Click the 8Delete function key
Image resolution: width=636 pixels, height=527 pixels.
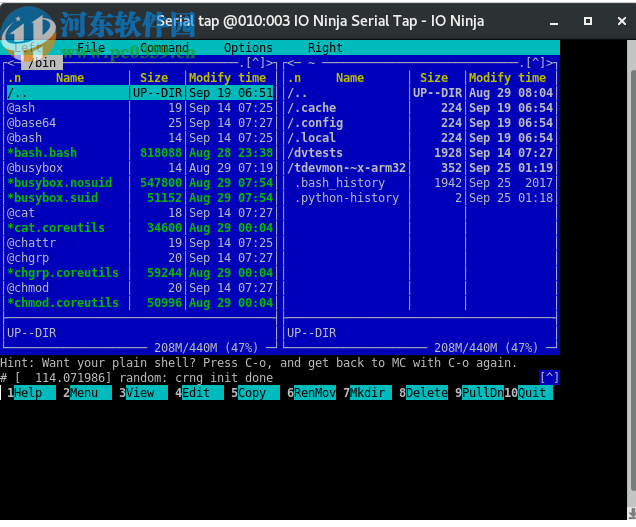click(x=423, y=393)
